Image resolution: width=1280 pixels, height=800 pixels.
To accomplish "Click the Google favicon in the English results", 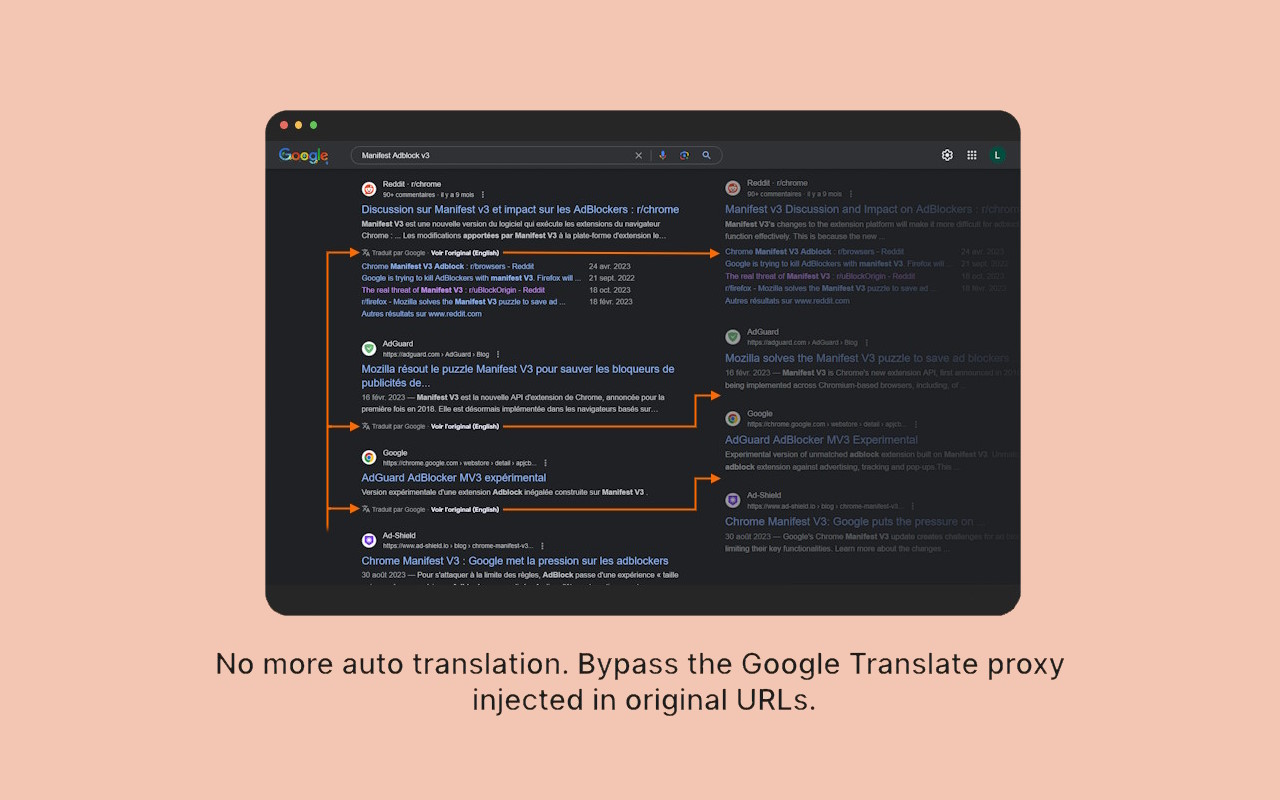I will click(733, 418).
